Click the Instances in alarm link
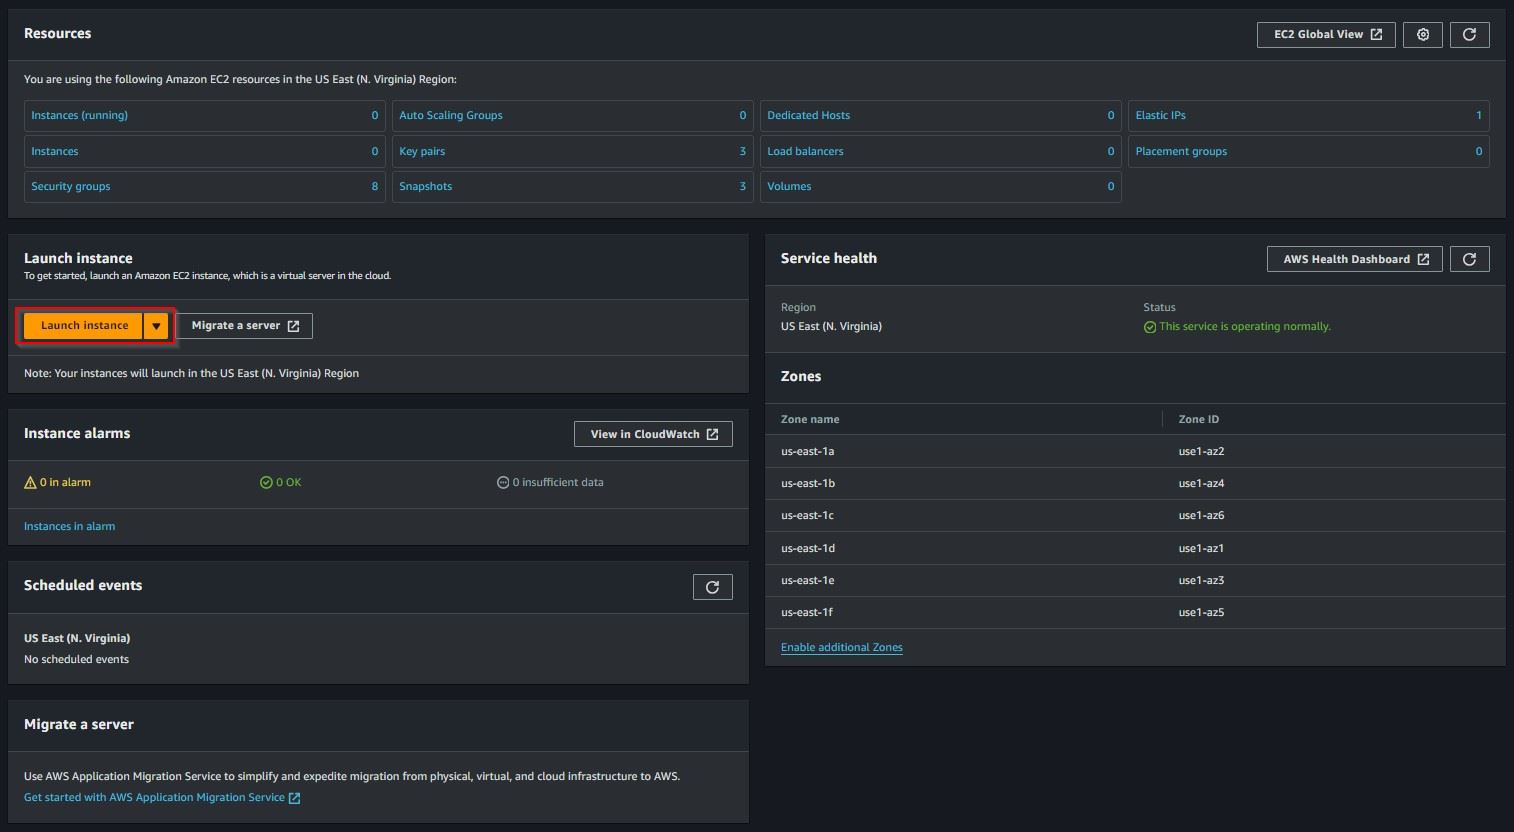Screen dimensions: 1514x832 point(69,526)
